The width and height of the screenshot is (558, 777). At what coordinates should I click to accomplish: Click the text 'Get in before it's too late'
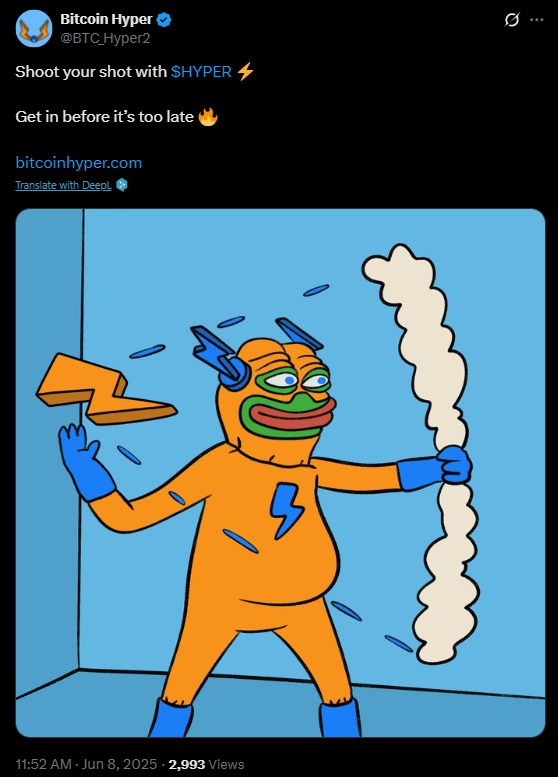(x=105, y=117)
